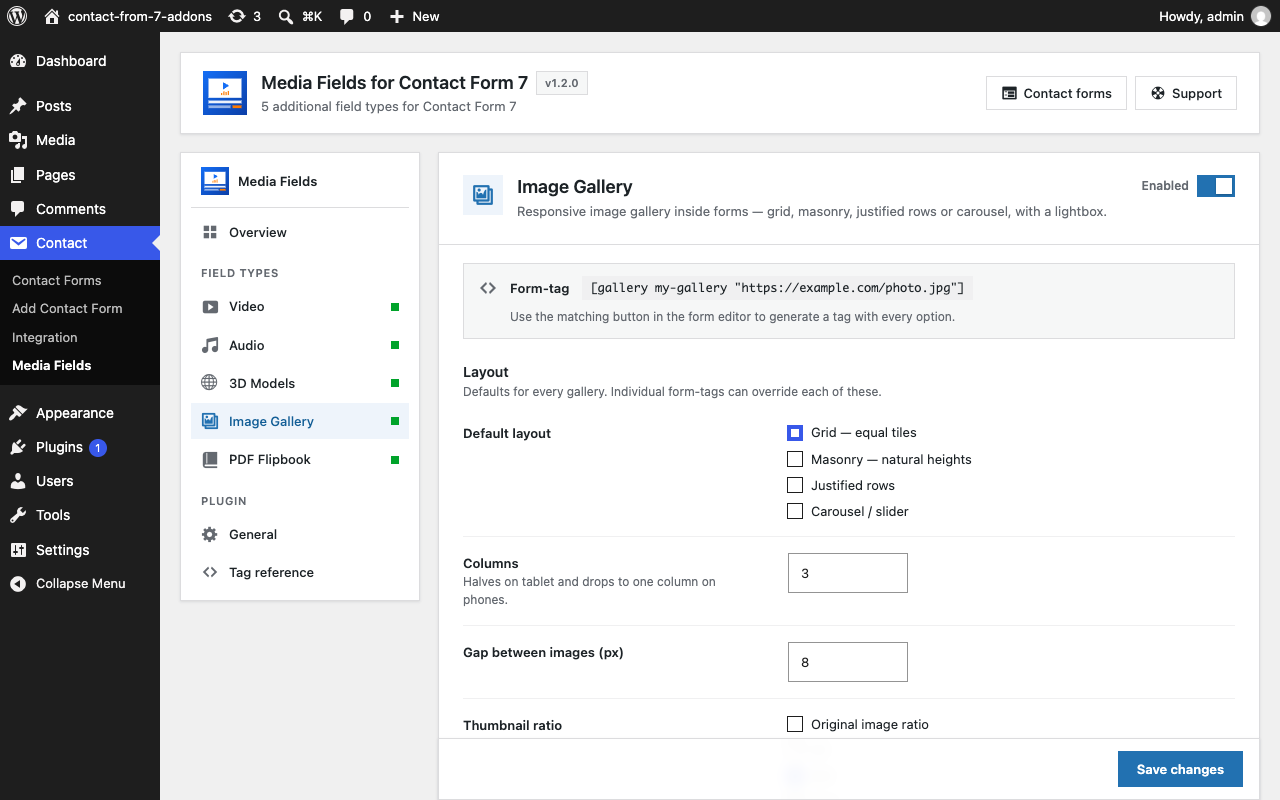Visit site via the home icon
Viewport: 1280px width, 800px height.
pos(52,16)
